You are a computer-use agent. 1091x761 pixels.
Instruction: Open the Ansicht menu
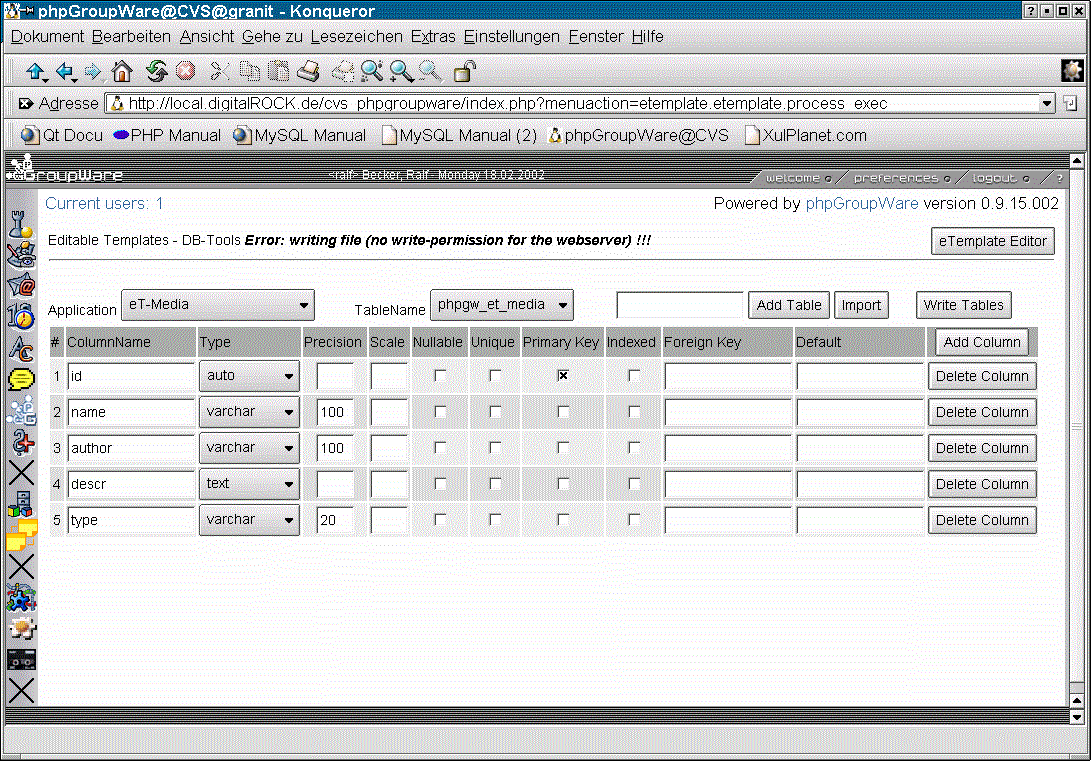[207, 36]
